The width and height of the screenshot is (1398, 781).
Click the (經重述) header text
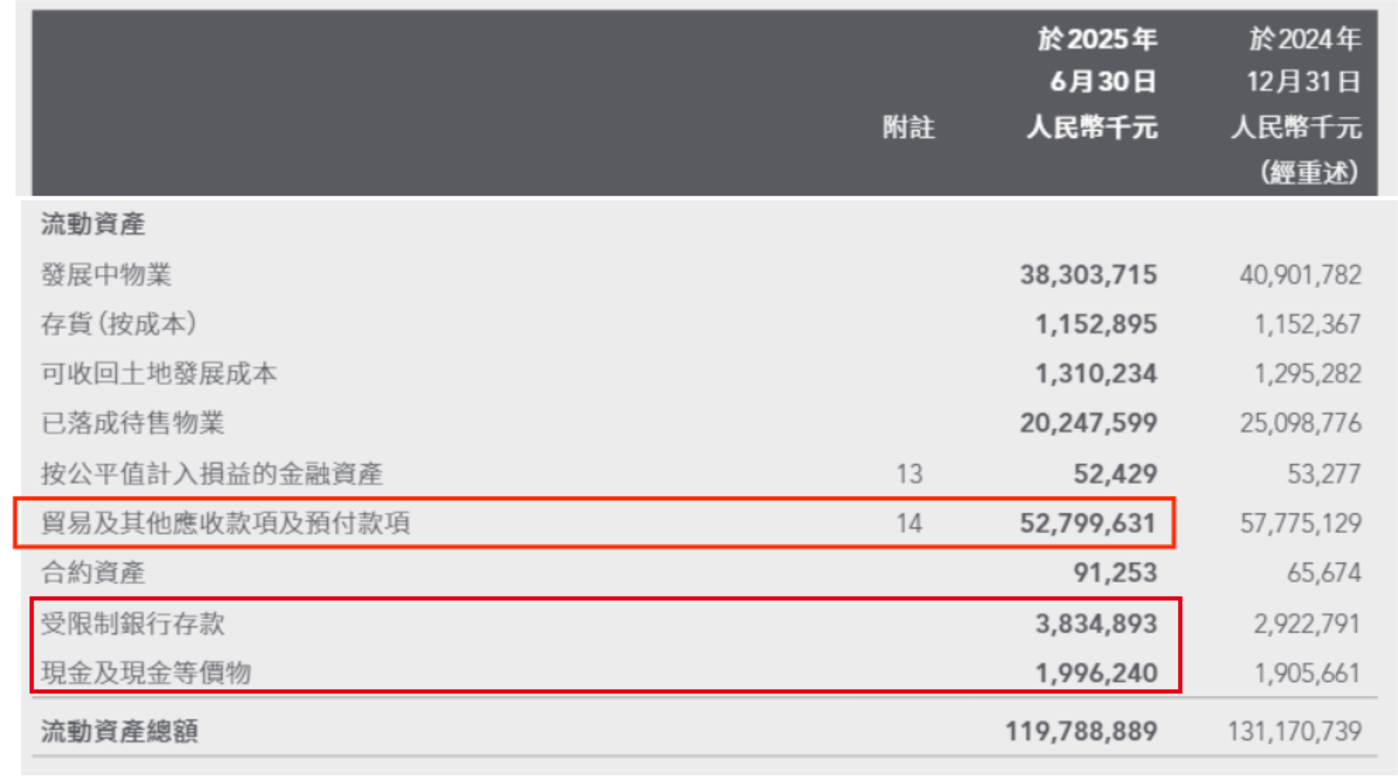point(1310,172)
